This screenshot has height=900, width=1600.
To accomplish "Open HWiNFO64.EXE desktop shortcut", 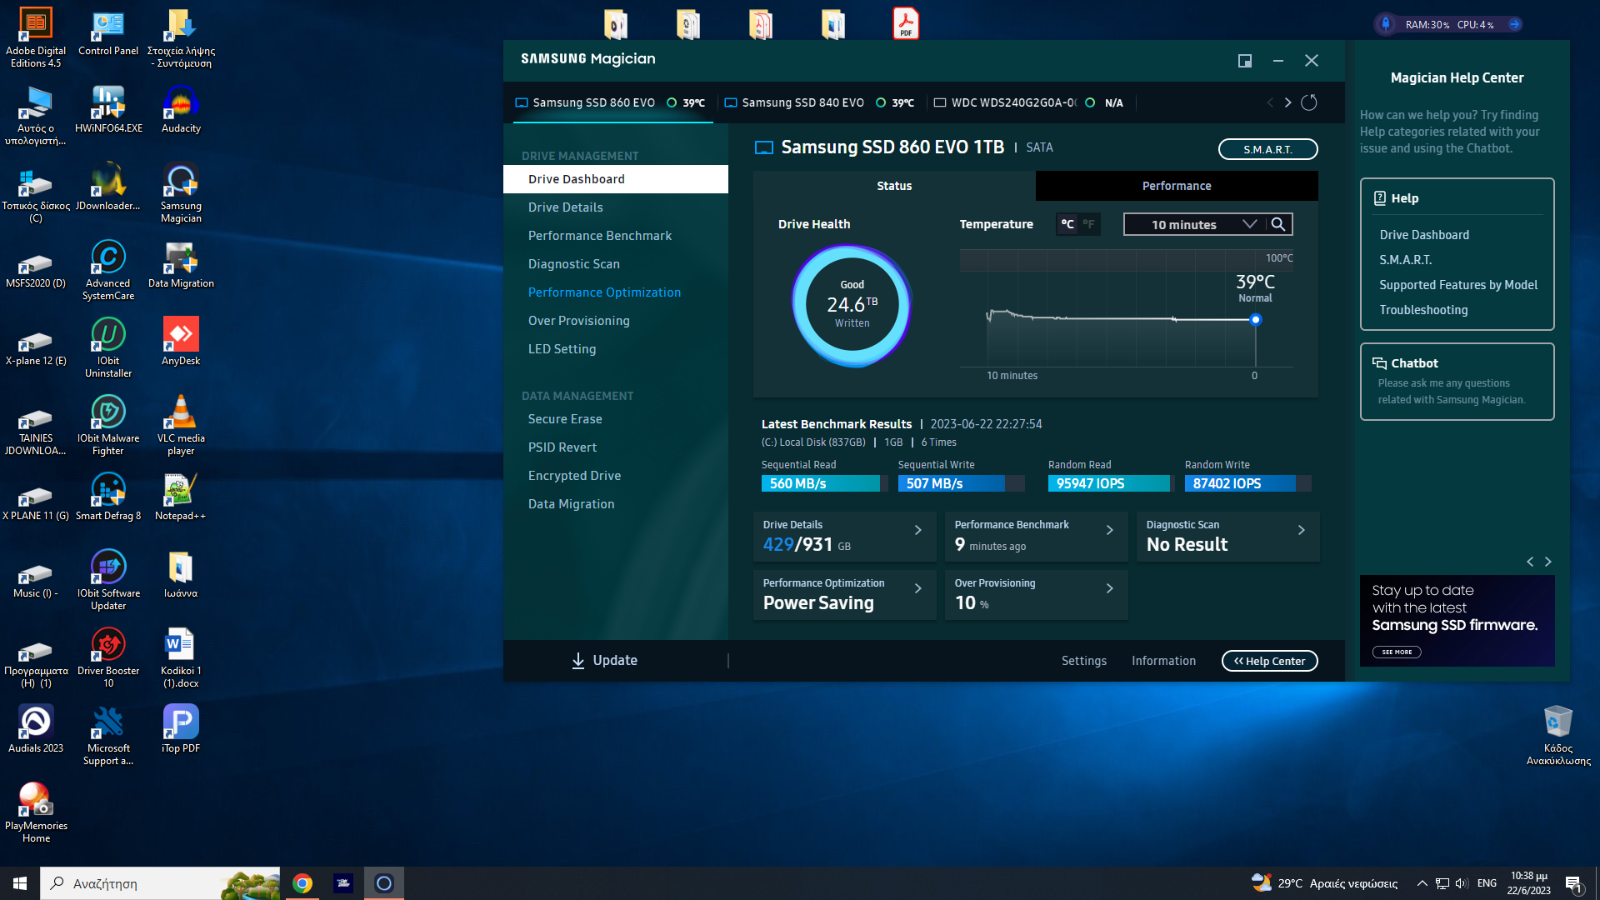I will (108, 110).
